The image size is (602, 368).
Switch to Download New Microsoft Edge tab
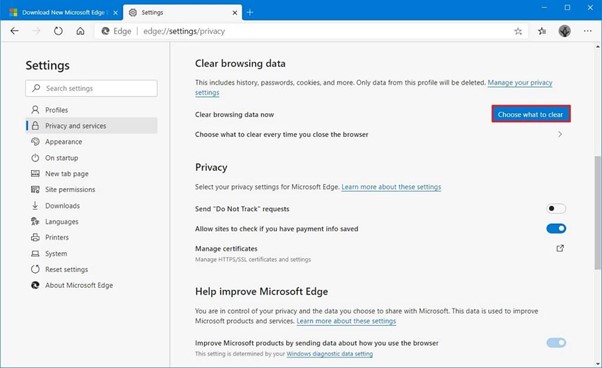coord(62,12)
